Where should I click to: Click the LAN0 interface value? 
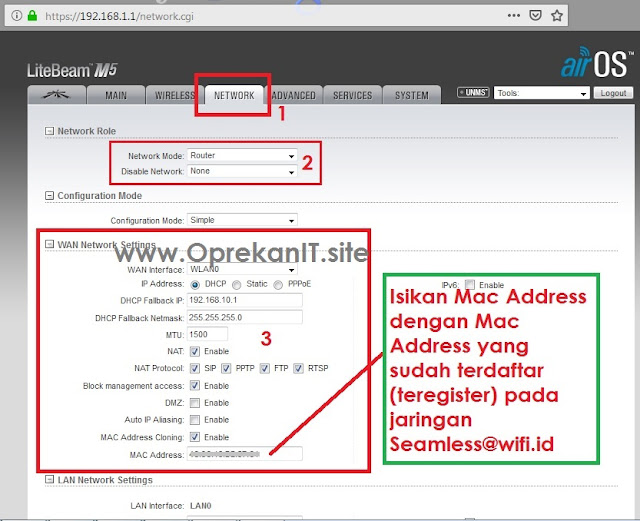click(x=200, y=505)
